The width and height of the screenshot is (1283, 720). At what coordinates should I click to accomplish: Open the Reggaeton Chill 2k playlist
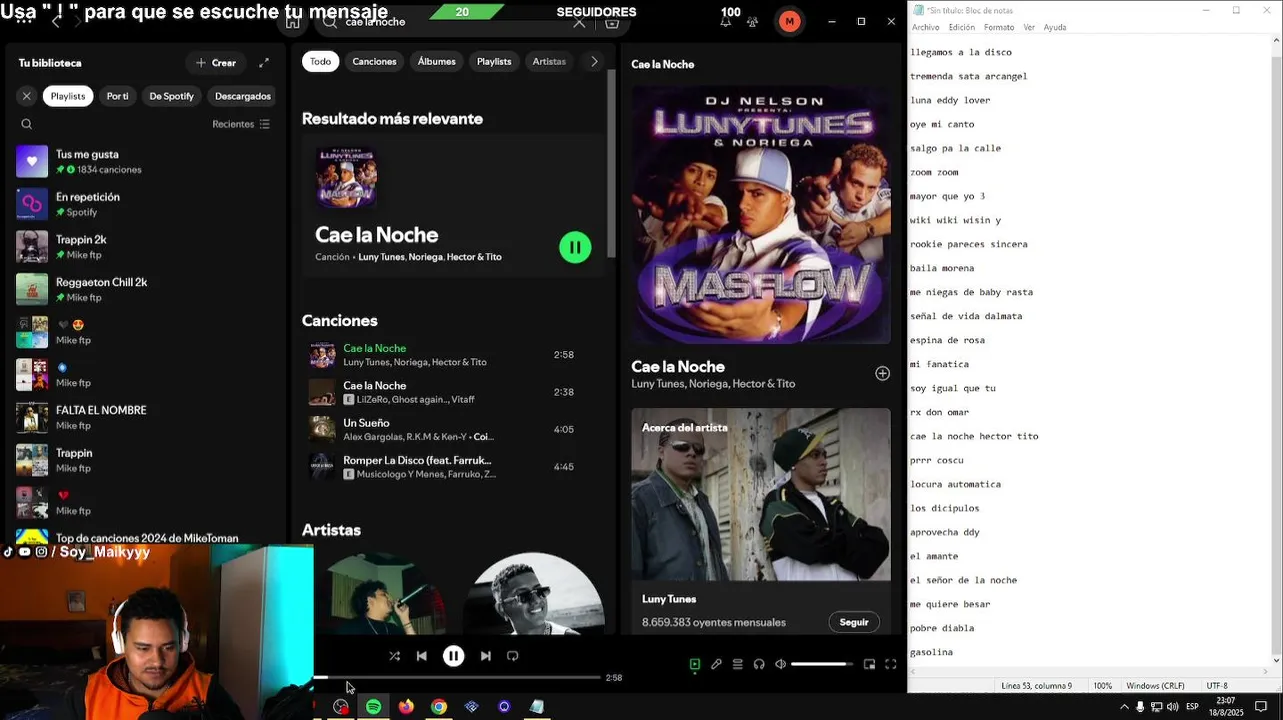[146, 289]
